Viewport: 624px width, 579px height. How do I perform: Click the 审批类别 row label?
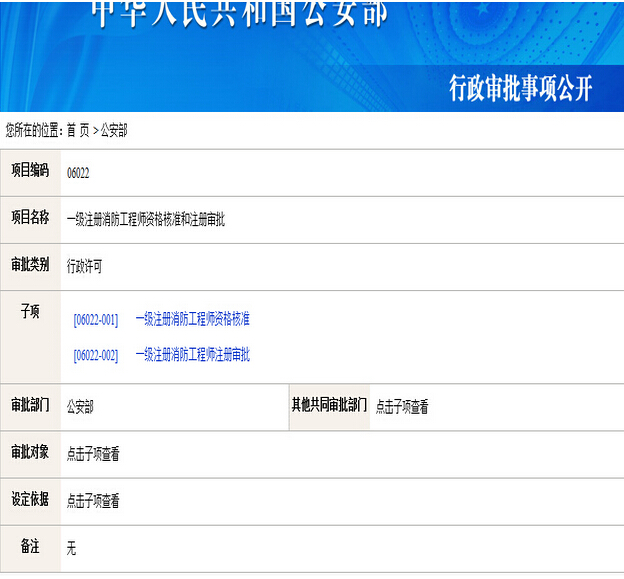click(30, 265)
